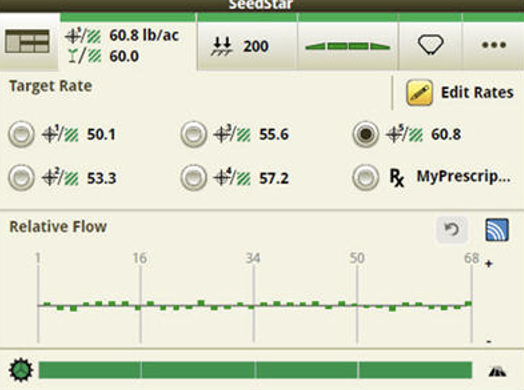This screenshot has height=390, width=524.
Task: Select the 53.3 target rate radio
Action: [21, 177]
